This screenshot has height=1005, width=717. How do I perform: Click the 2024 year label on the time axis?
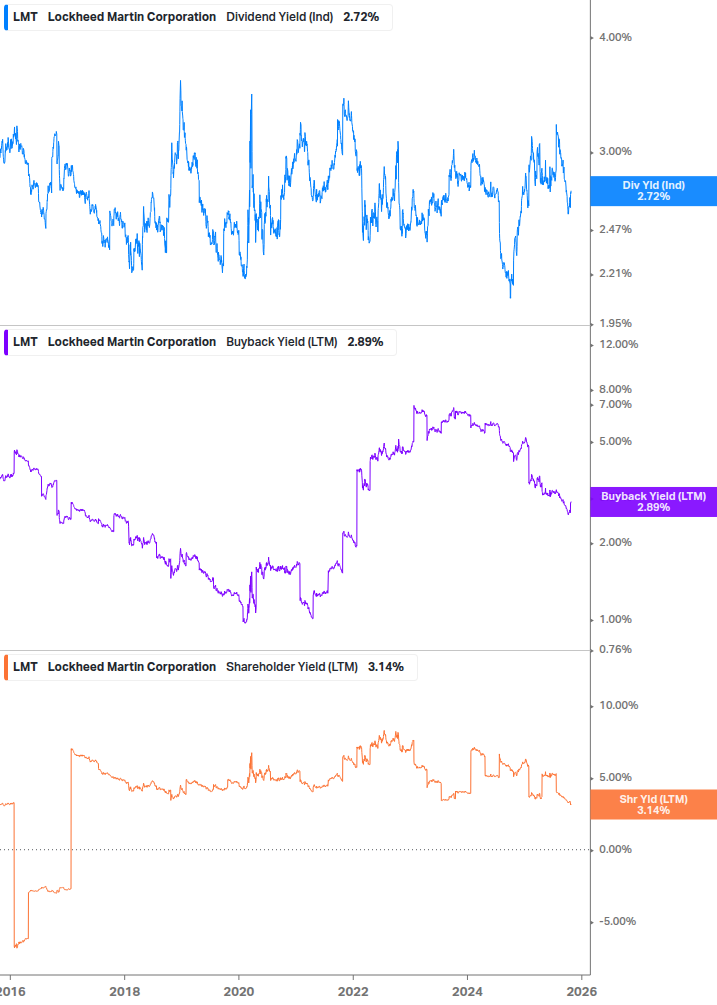pos(468,990)
